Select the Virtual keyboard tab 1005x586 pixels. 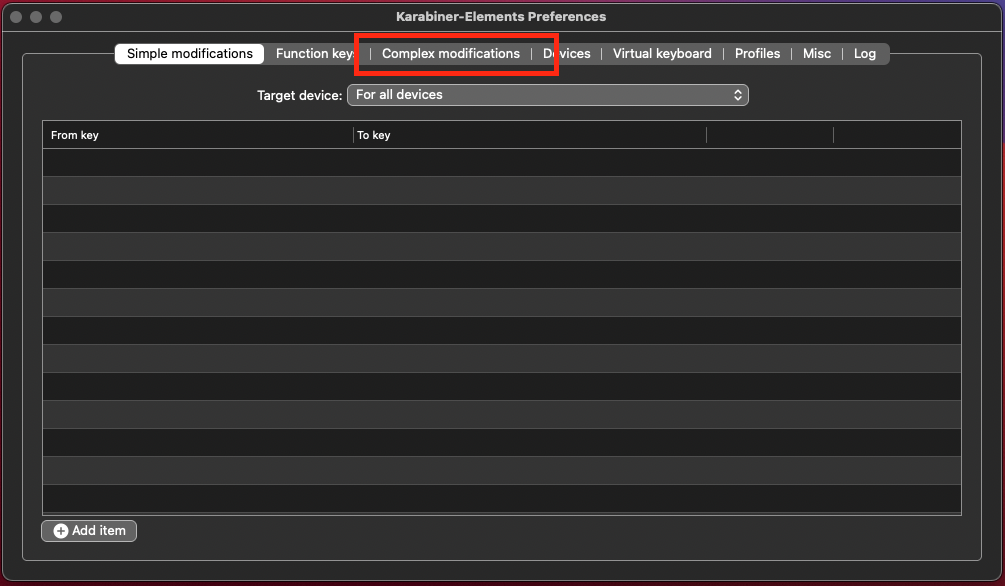661,54
